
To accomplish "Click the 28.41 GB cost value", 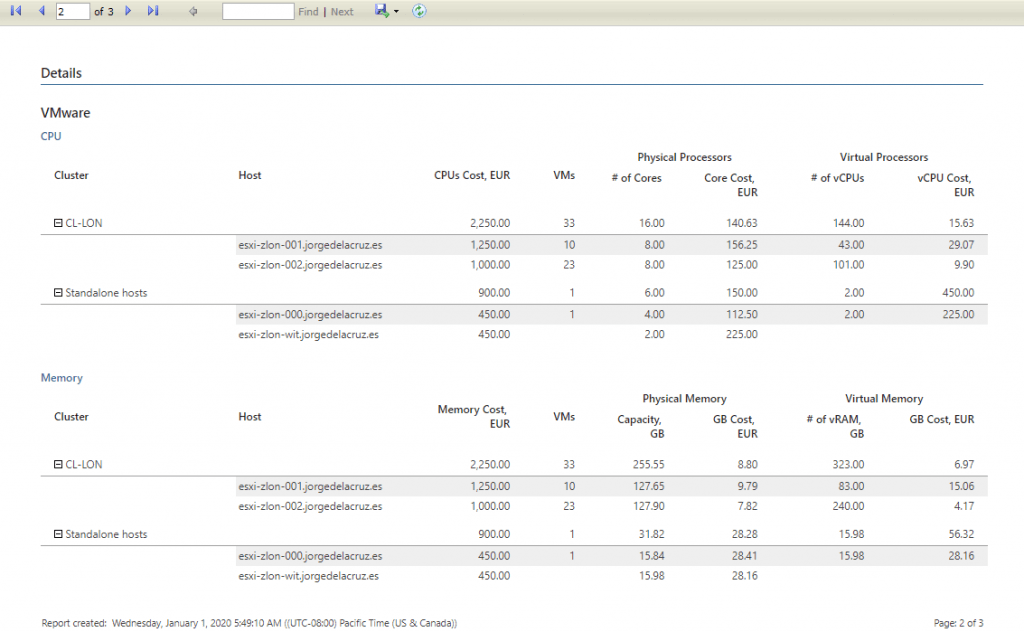I will coord(745,556).
